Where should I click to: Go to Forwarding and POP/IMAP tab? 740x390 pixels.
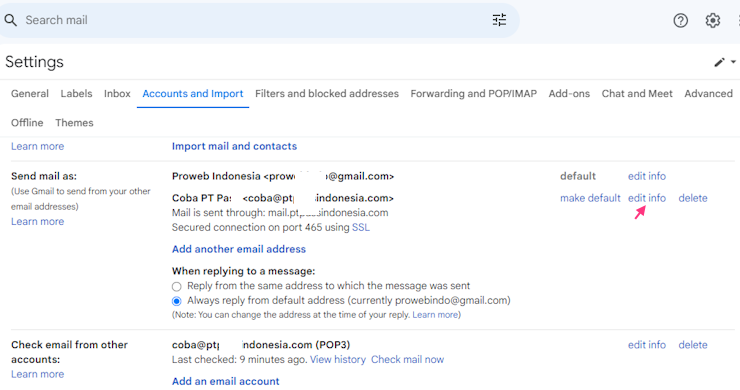[x=473, y=93]
